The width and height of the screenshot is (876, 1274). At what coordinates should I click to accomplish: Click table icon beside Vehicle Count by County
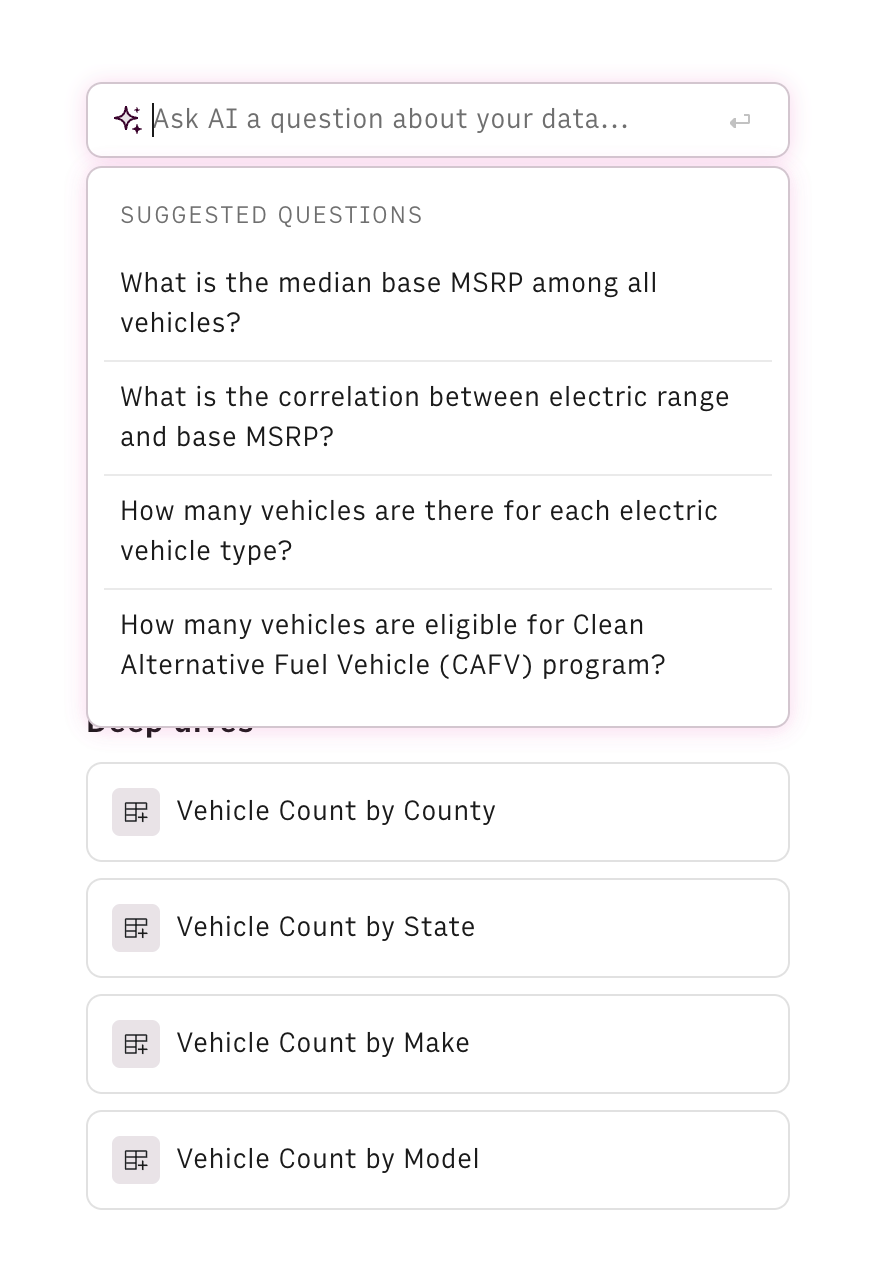[x=136, y=811]
